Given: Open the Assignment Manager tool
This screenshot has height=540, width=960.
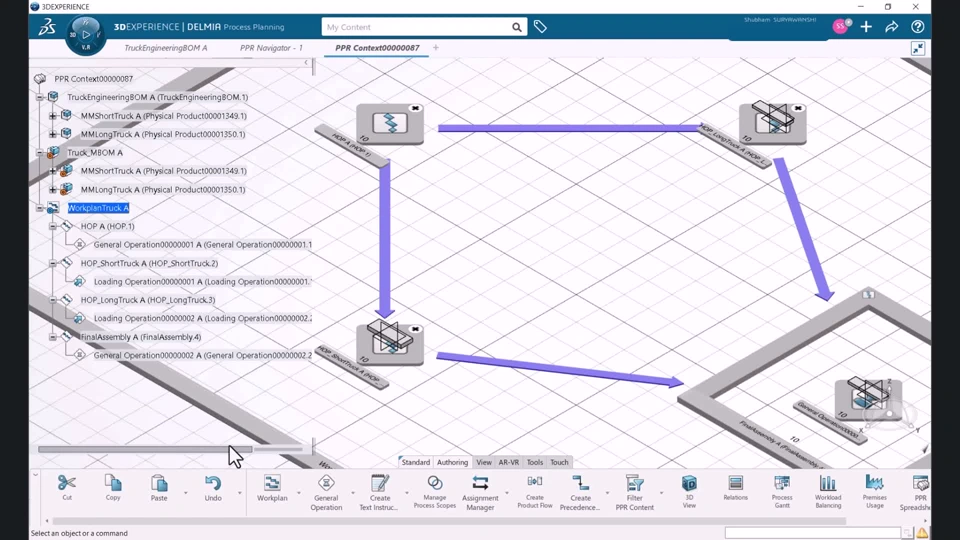Looking at the screenshot, I should (x=480, y=483).
